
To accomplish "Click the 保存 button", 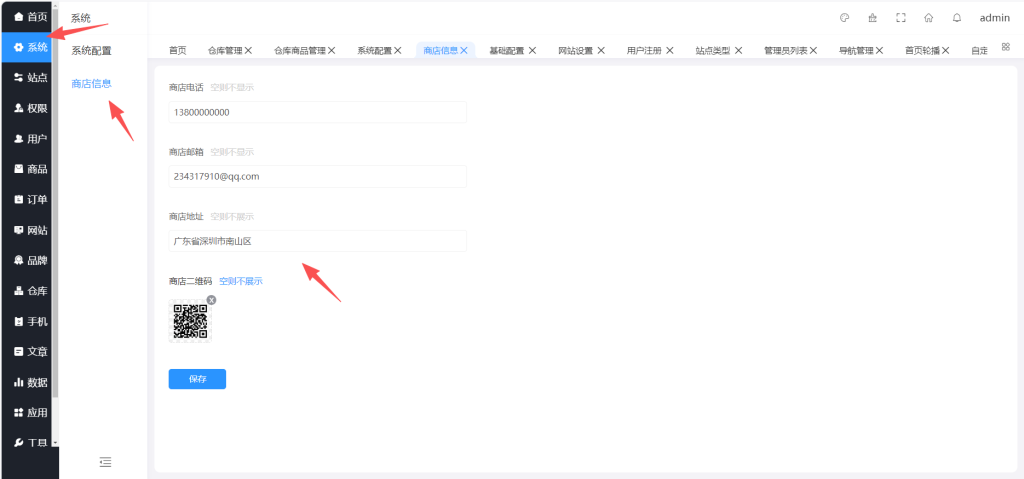I will (x=197, y=379).
